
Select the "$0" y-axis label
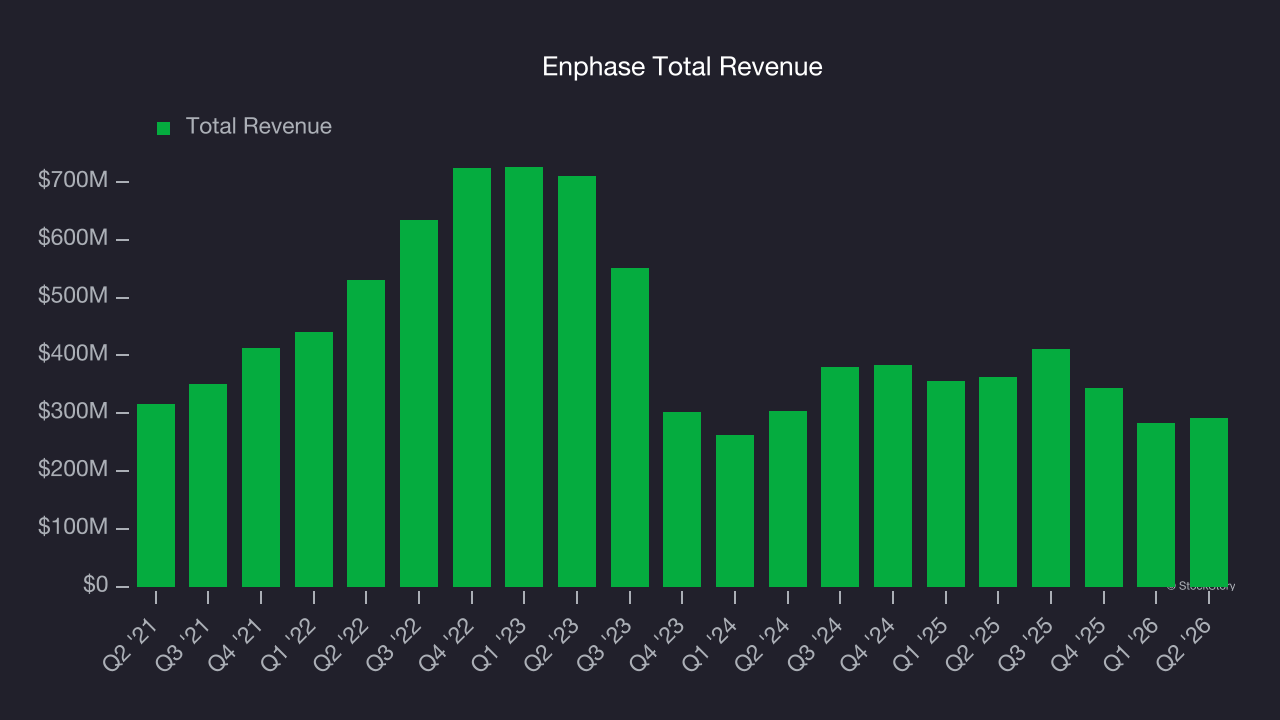[x=95, y=585]
